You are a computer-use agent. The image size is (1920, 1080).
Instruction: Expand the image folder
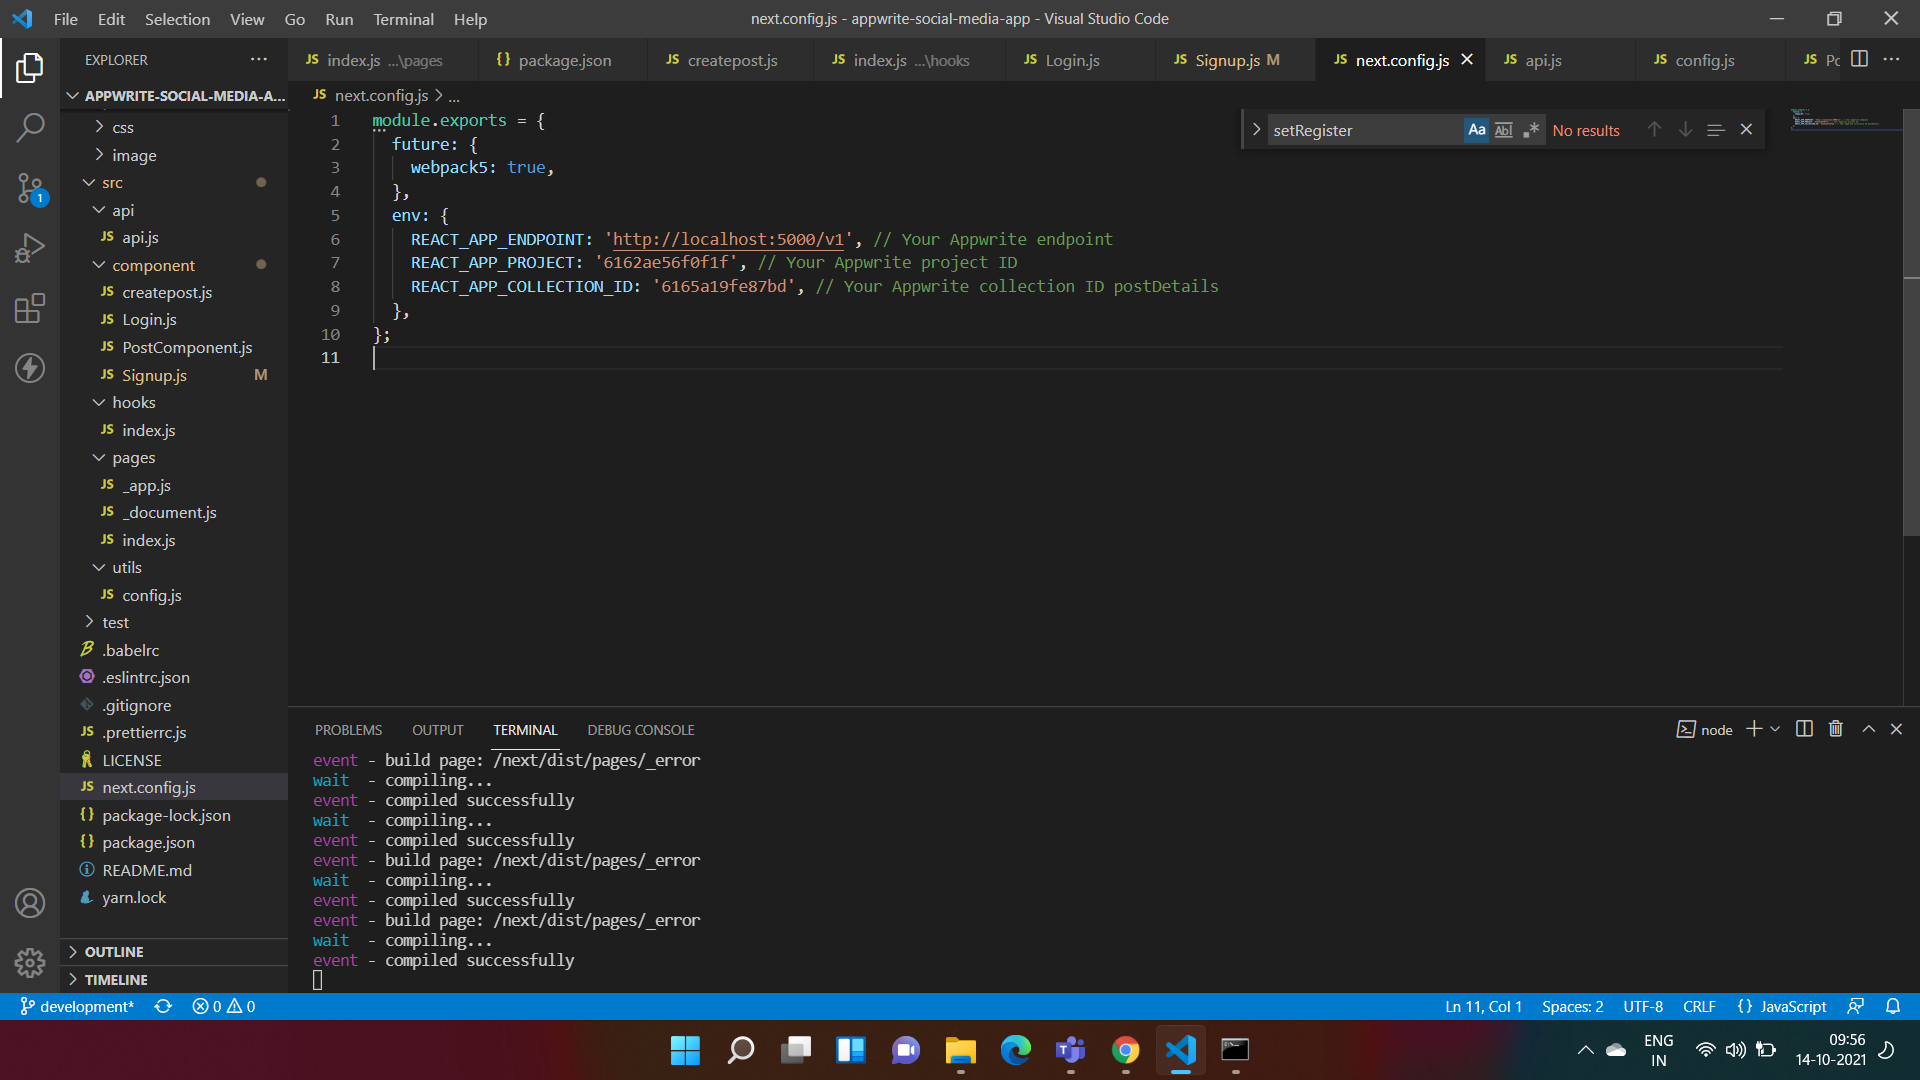(174, 155)
